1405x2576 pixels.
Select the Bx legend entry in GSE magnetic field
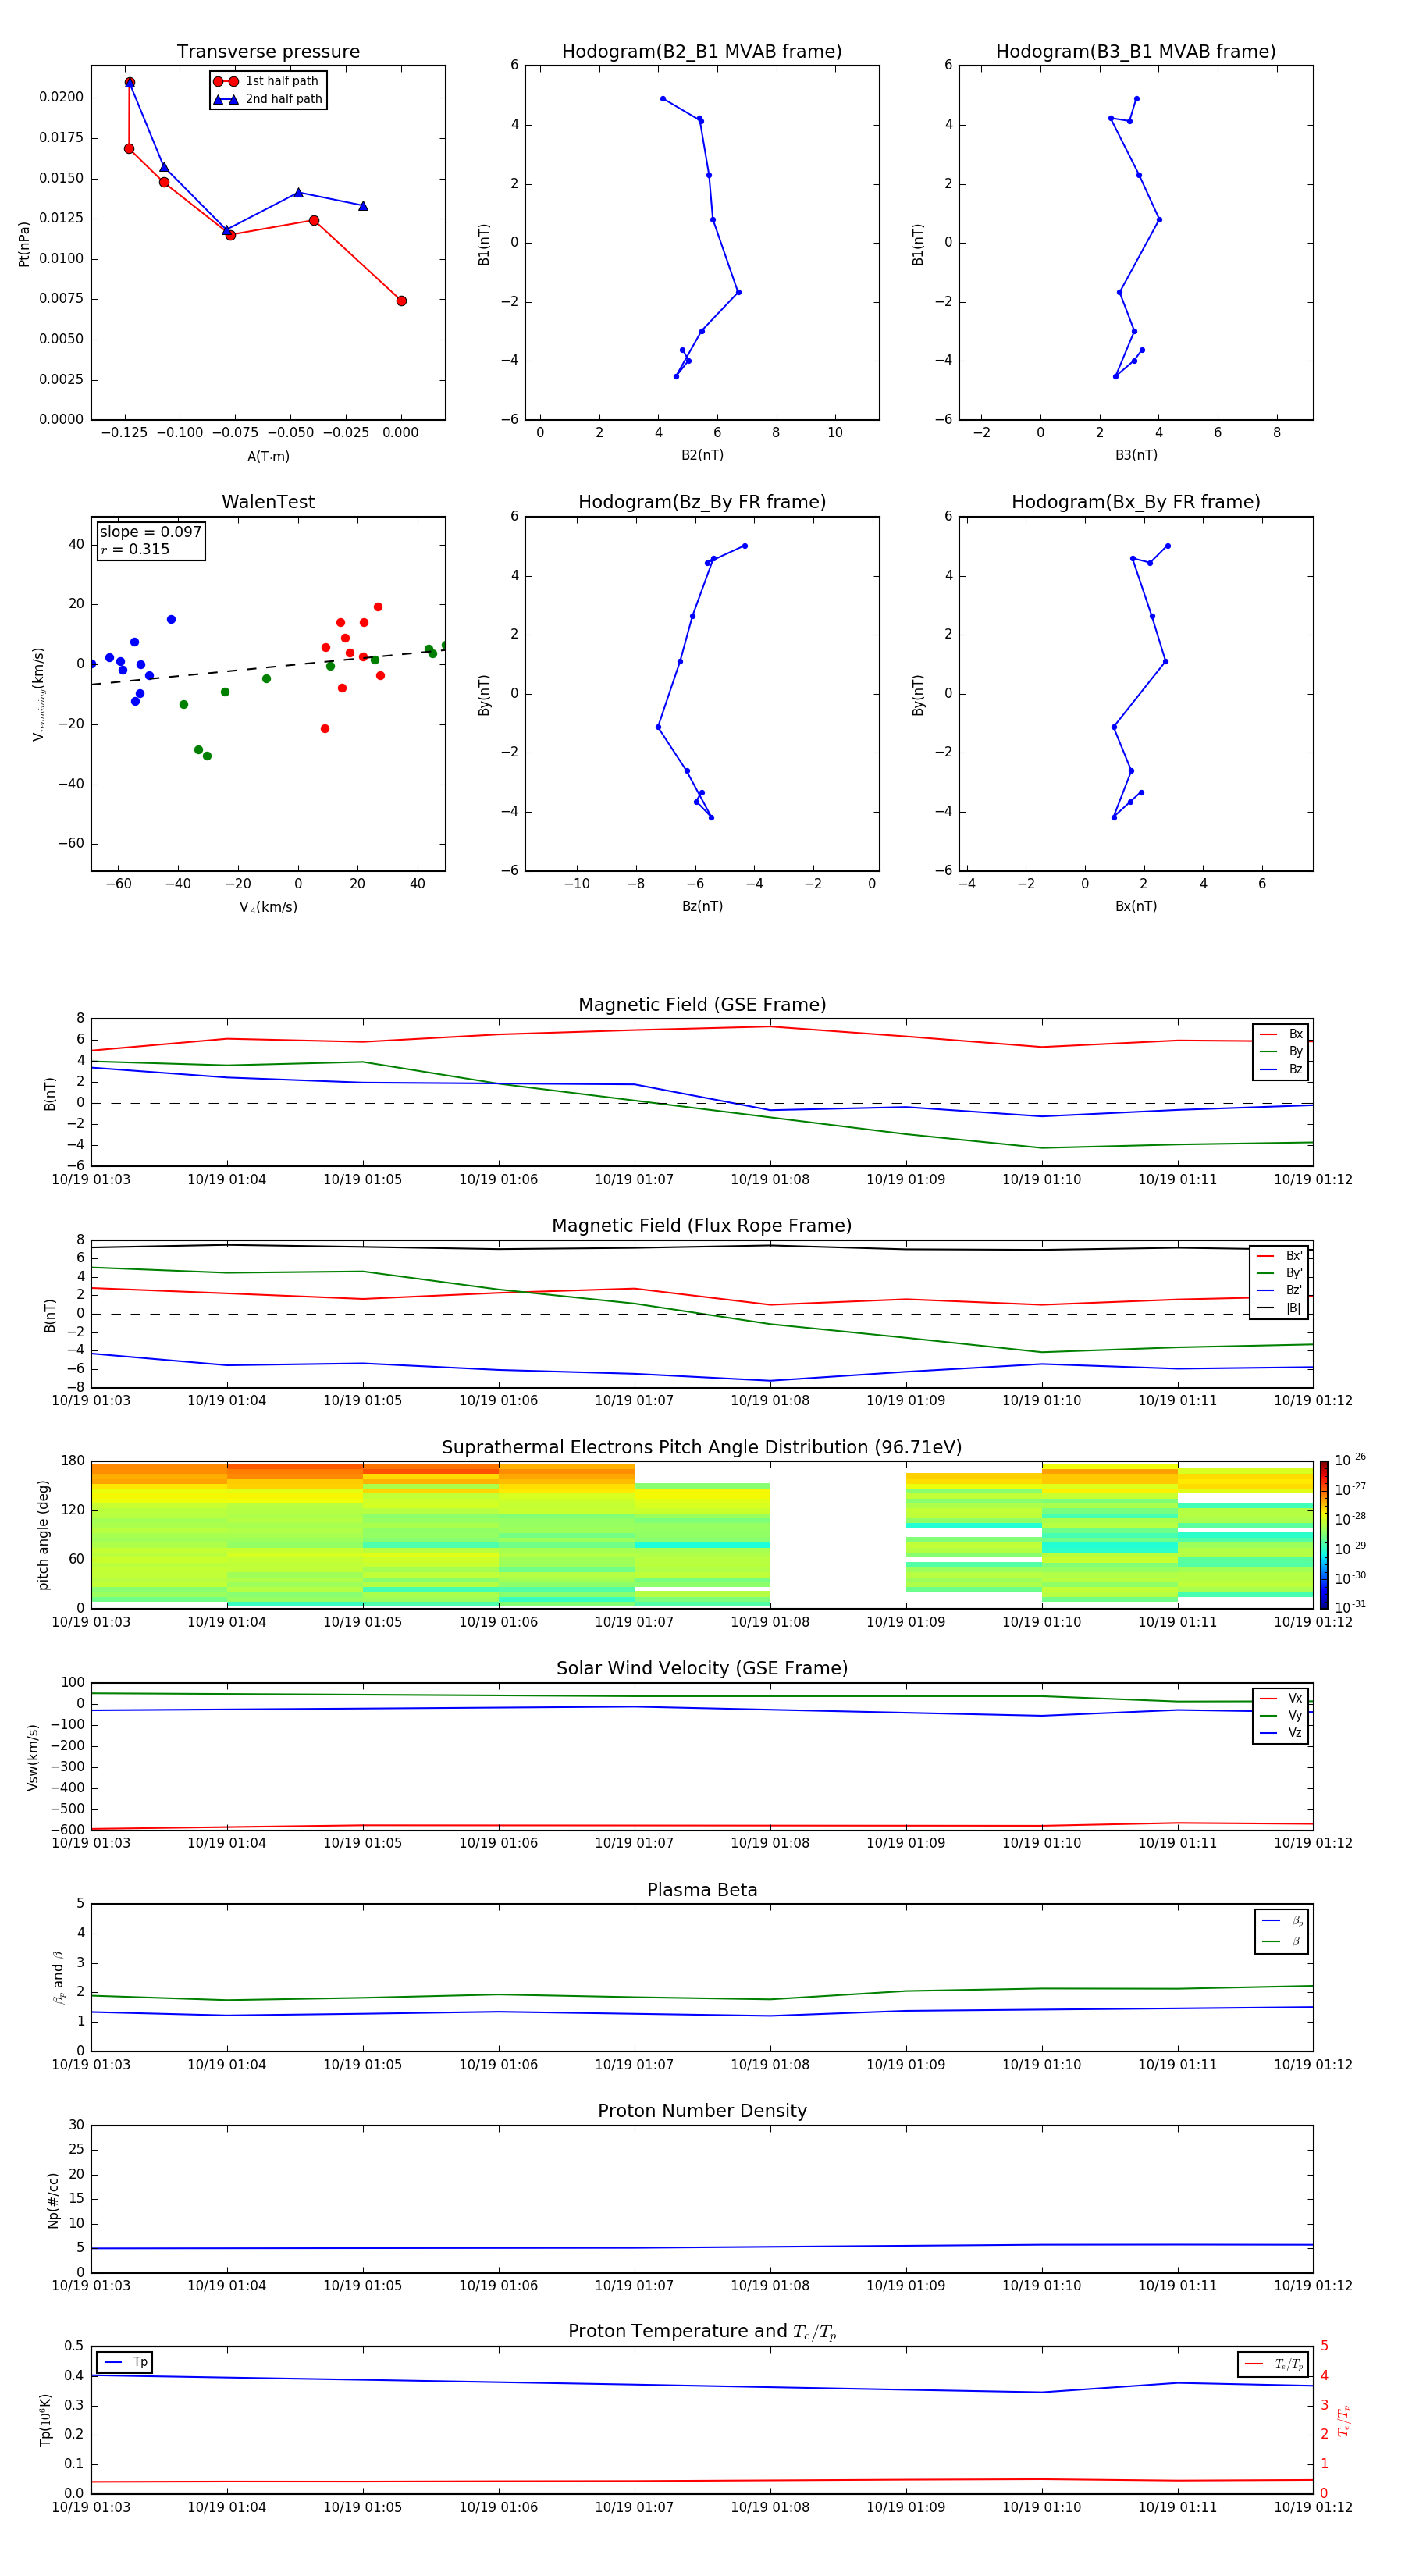(1281, 1034)
